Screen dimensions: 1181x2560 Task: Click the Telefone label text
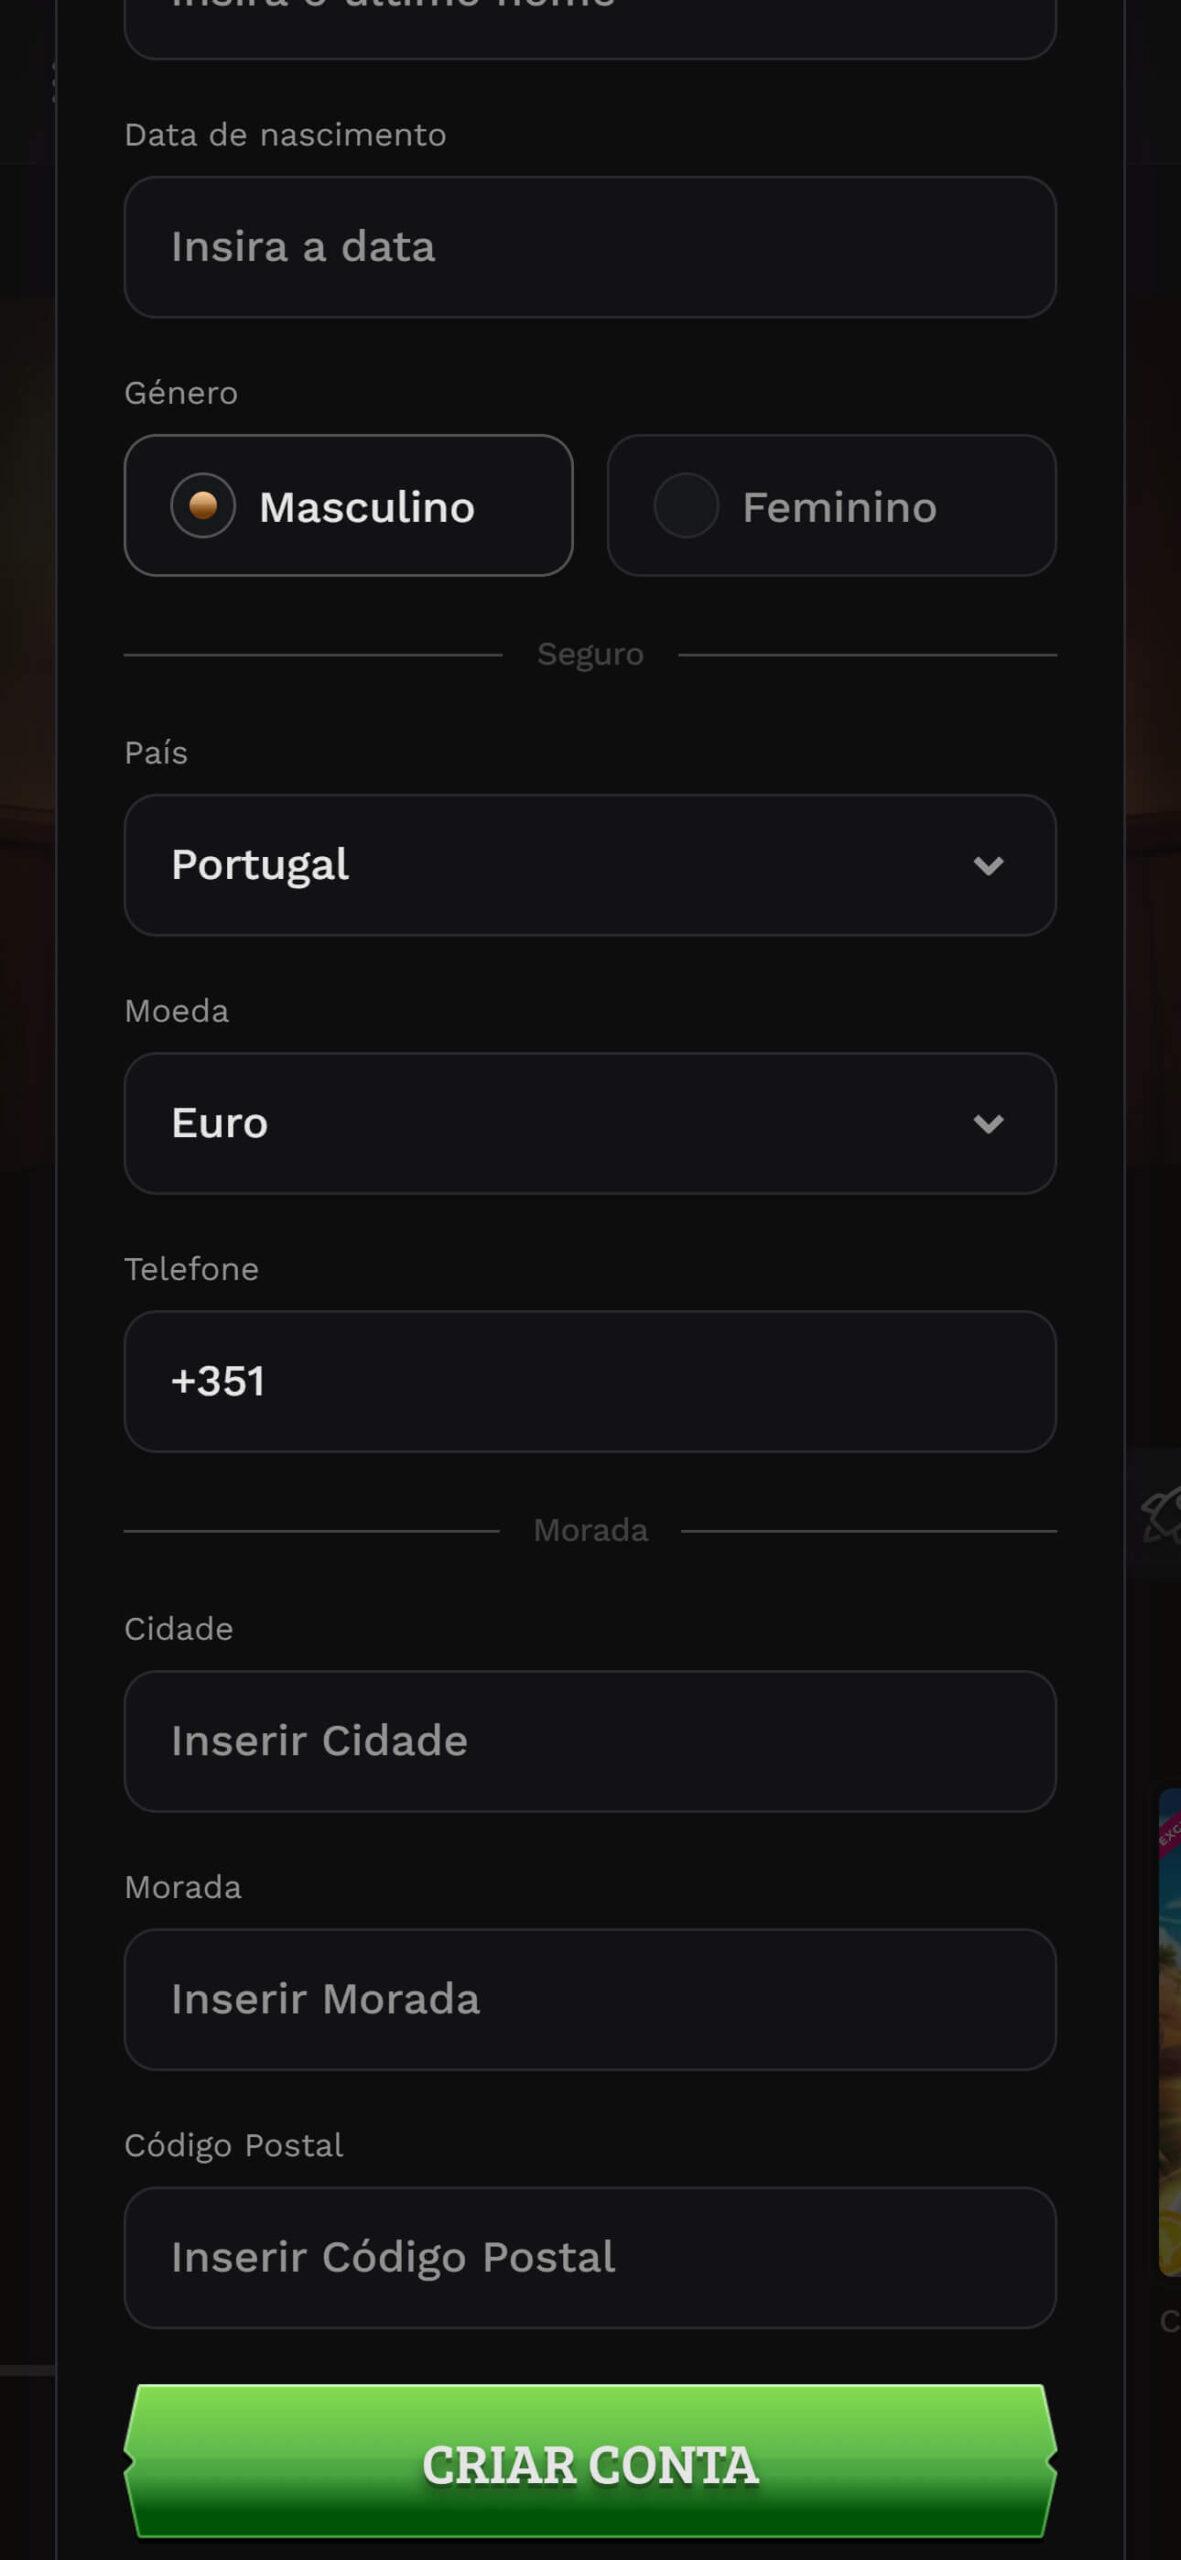[191, 1269]
